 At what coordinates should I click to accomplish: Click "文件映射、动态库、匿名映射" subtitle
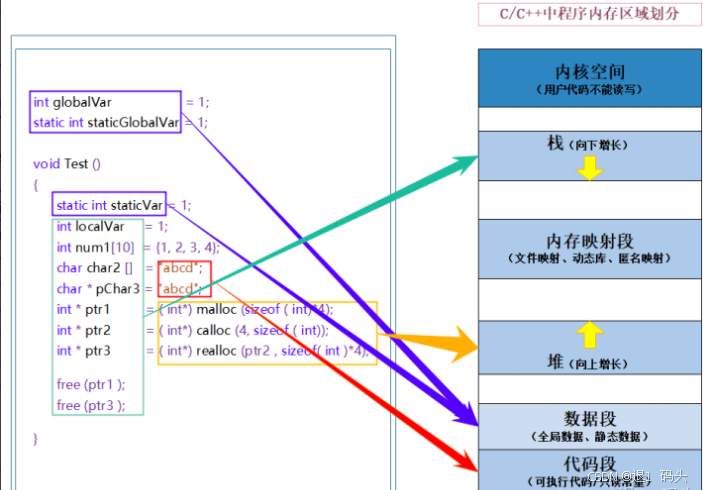[590, 258]
